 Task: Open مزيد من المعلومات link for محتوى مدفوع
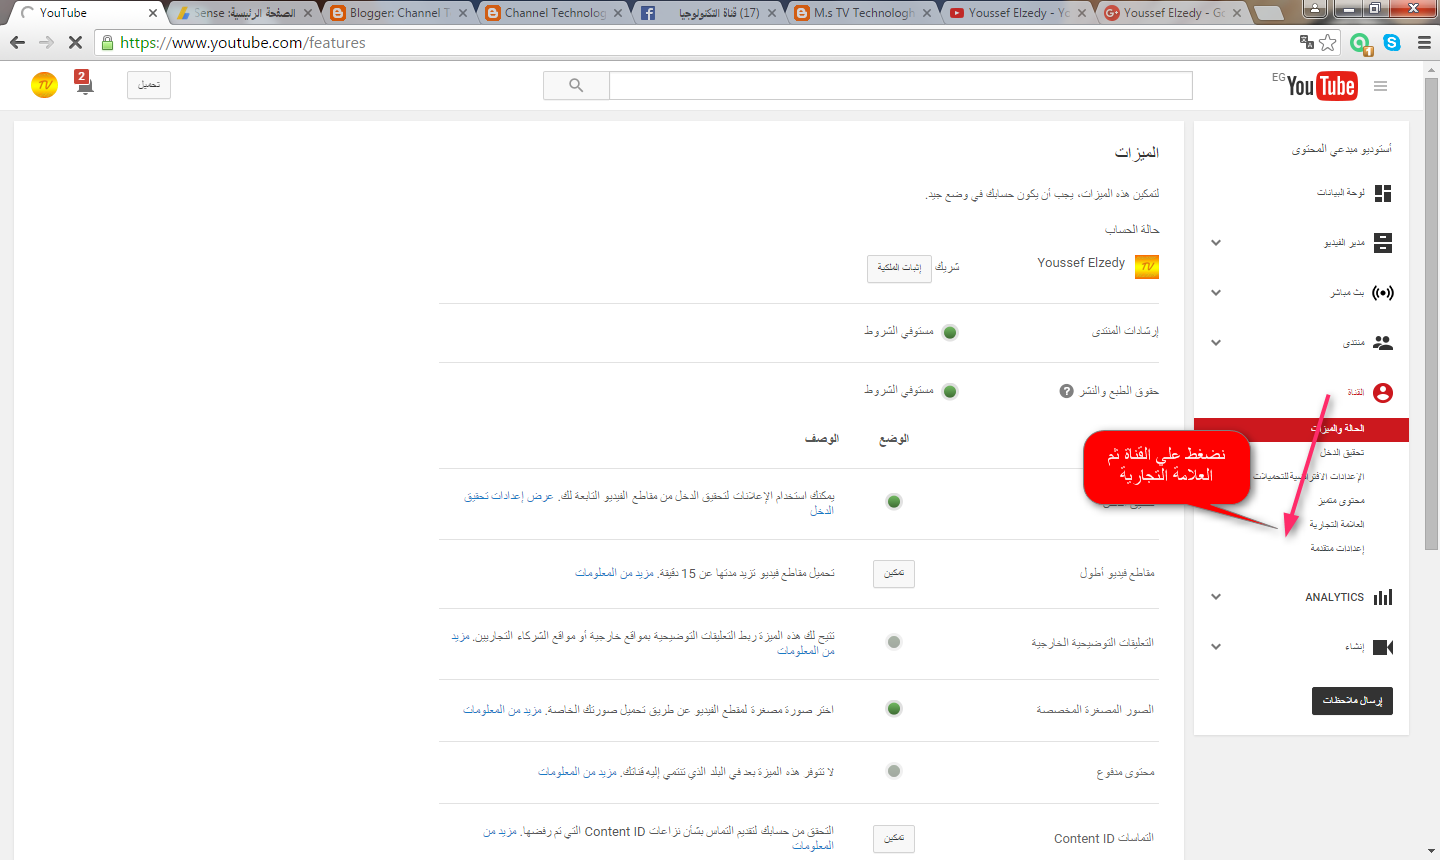click(x=577, y=772)
